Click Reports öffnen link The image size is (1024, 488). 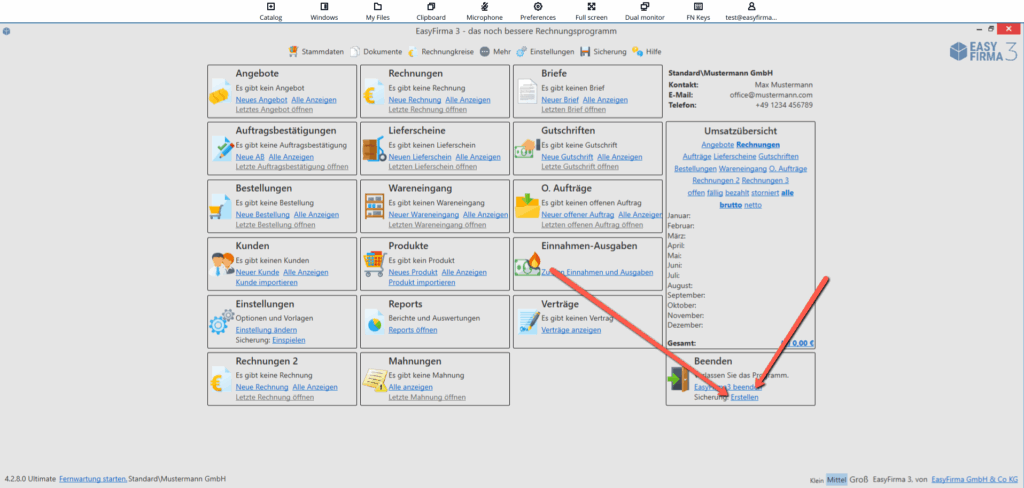point(413,330)
